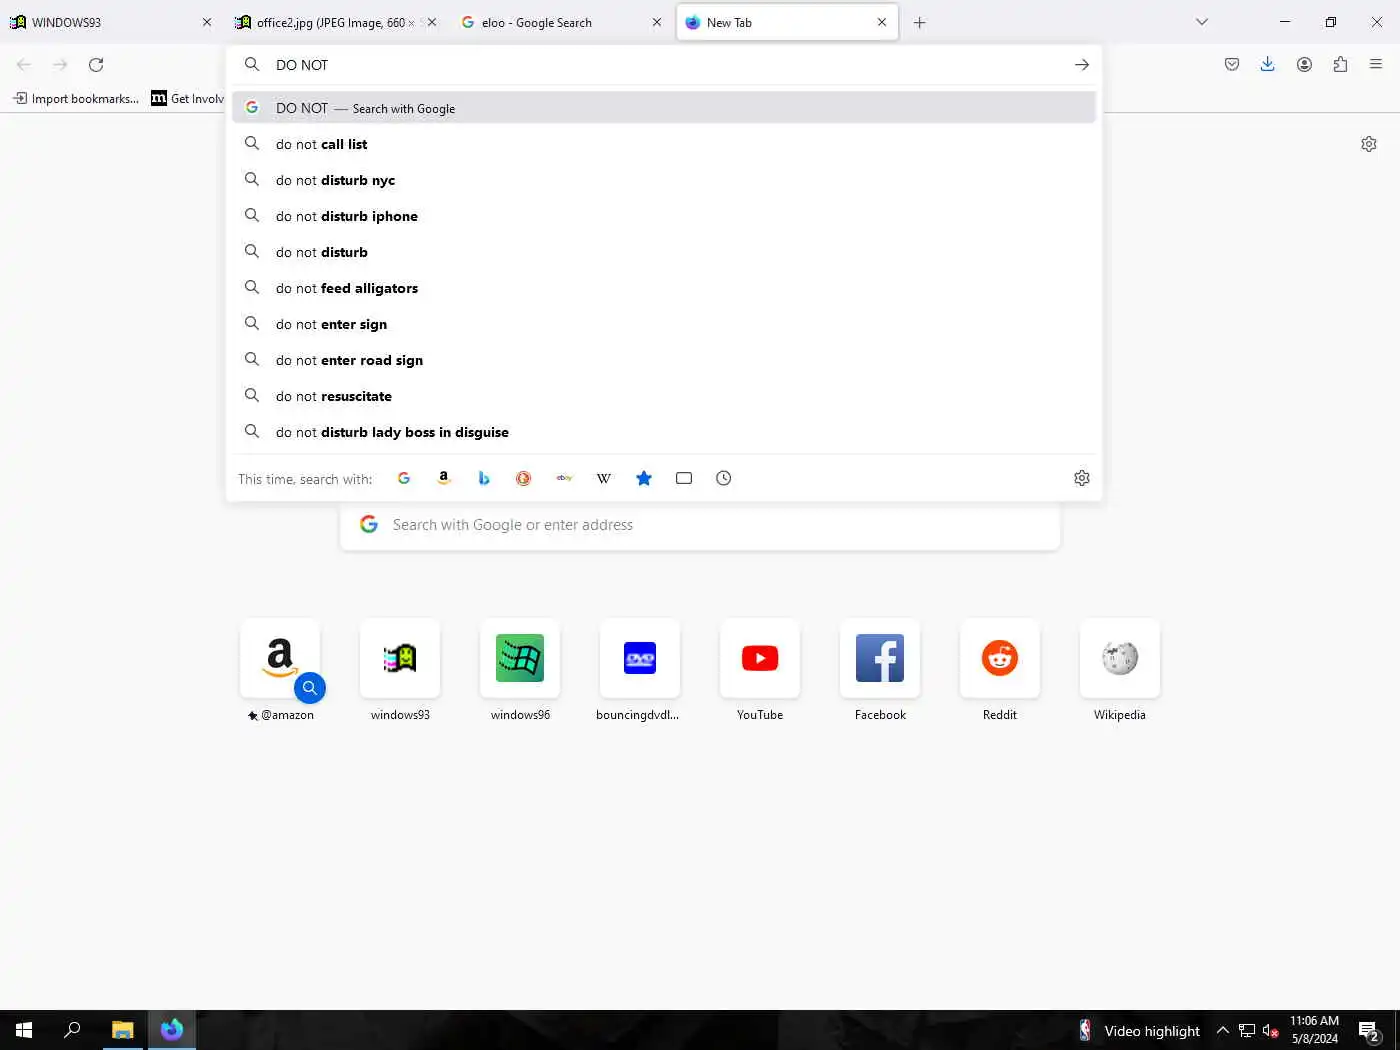Click the new tab page search box

point(700,525)
